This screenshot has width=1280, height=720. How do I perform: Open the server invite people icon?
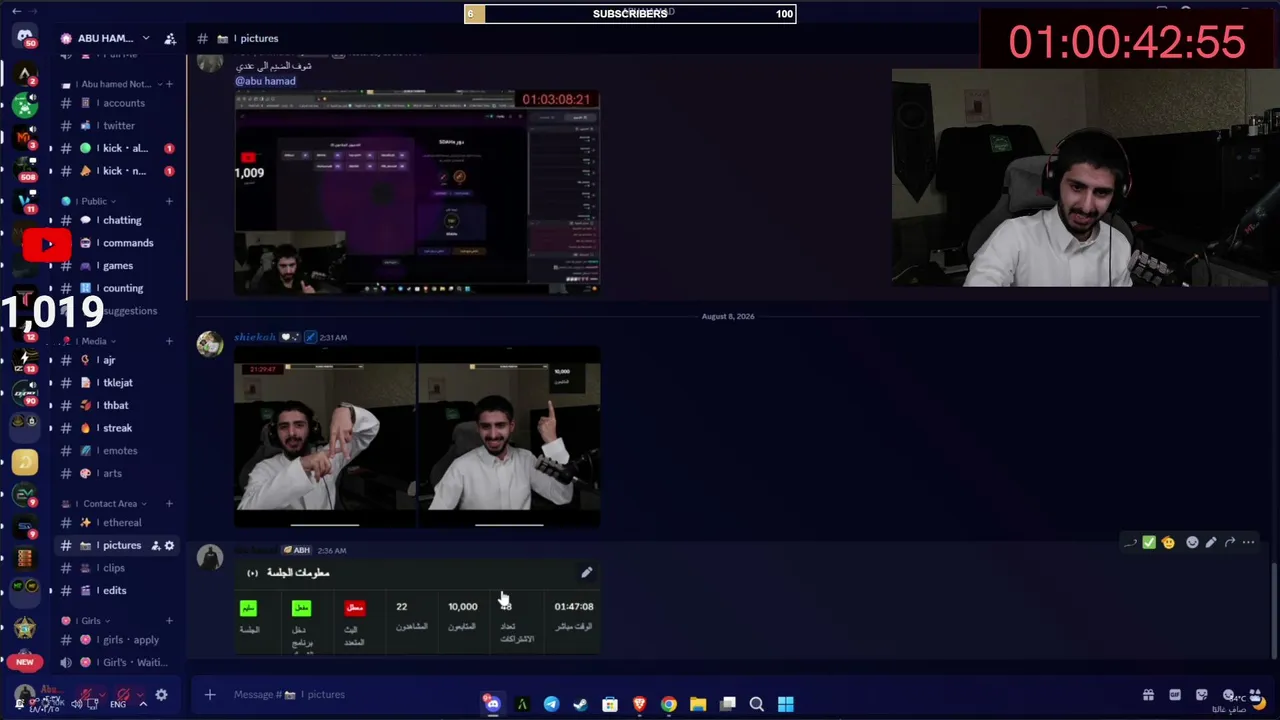tap(170, 38)
